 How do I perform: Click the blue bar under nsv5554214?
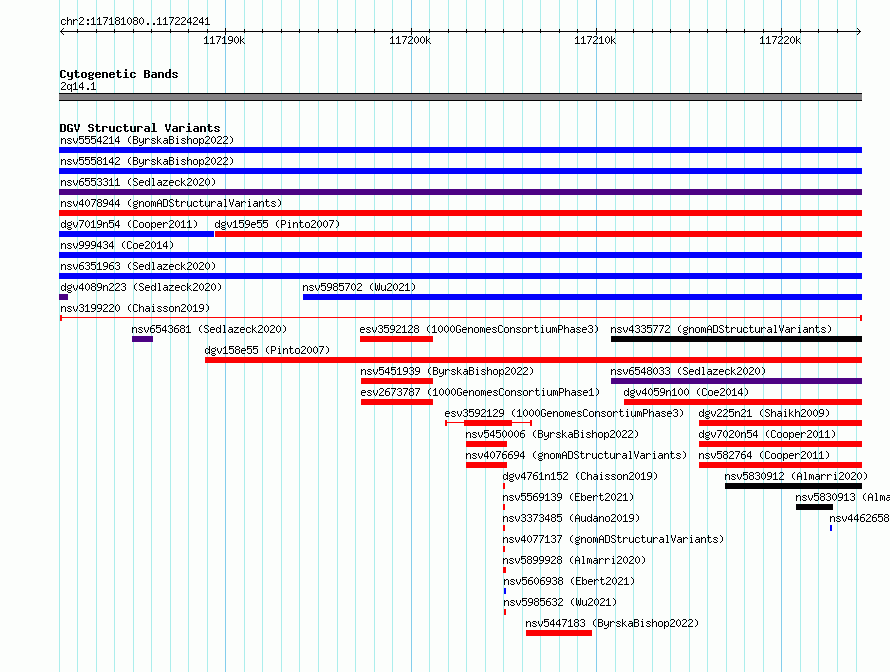[460, 150]
